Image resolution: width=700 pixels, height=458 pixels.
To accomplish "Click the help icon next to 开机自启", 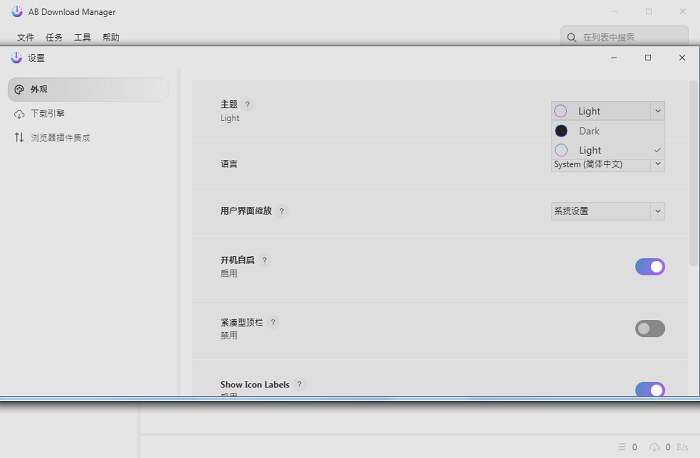I will (264, 260).
